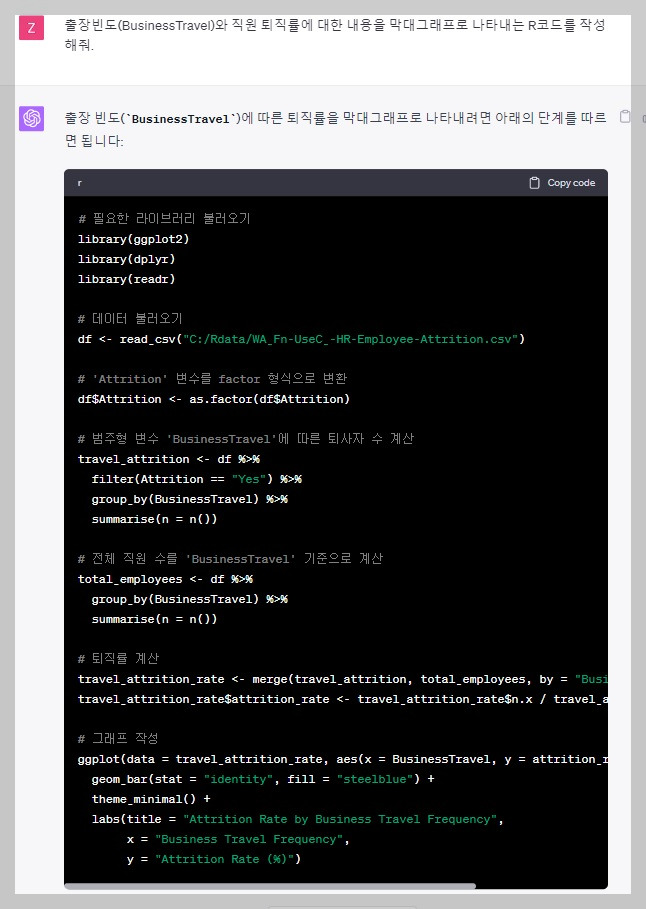Click the line 'df$Attrition <- as.factor(df$Attrition)'

coord(213,399)
